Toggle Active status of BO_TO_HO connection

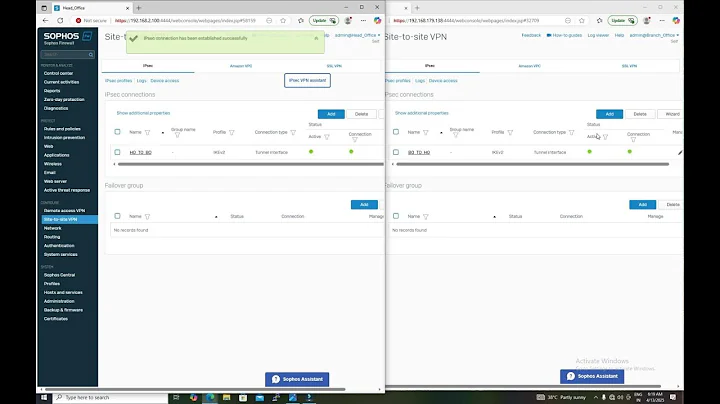click(x=590, y=152)
